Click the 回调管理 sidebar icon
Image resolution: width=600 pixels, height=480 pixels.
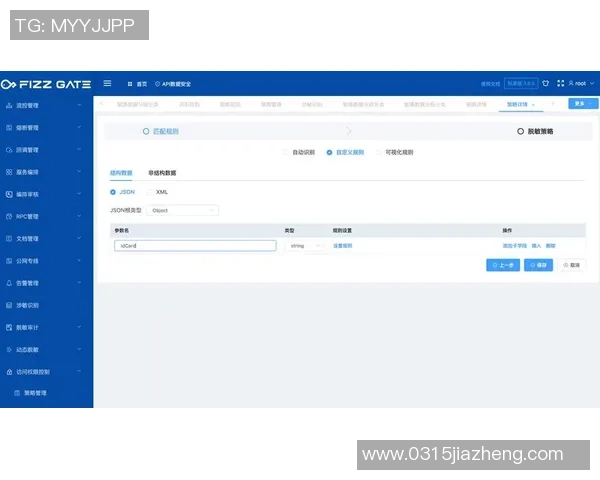click(9, 150)
